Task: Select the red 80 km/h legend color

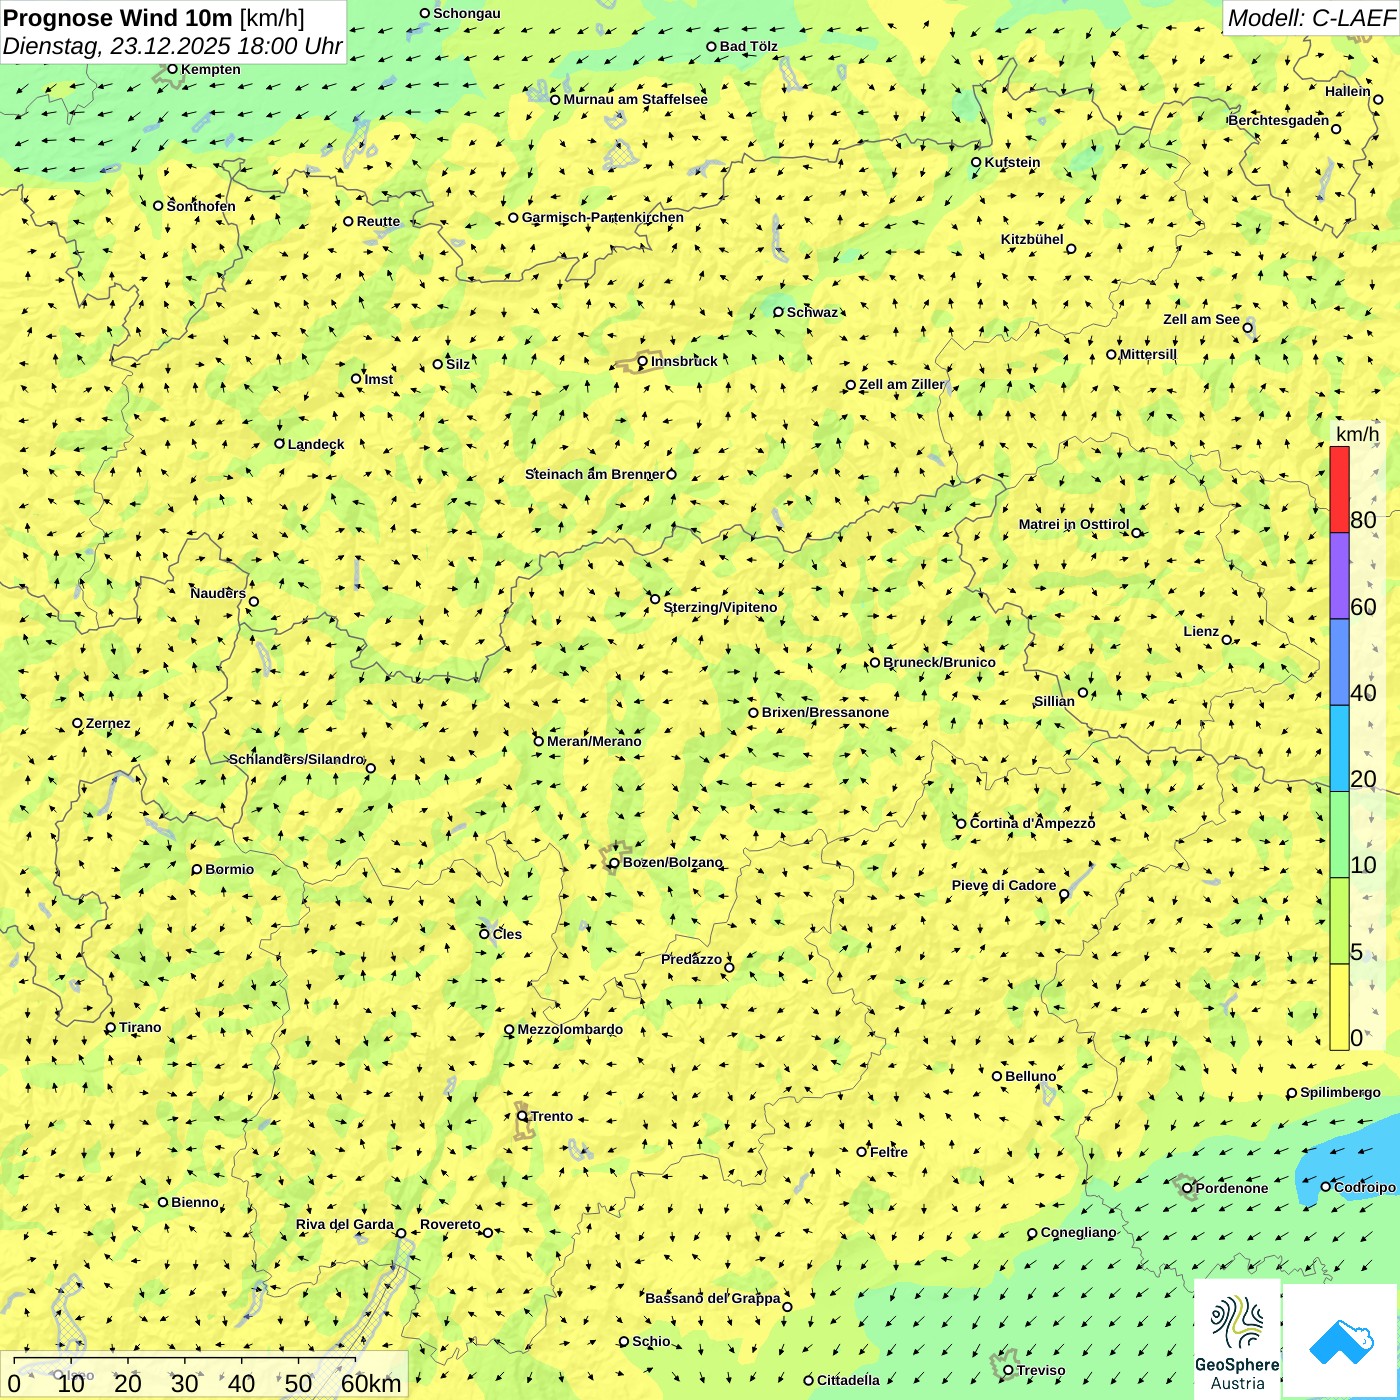Action: [1339, 489]
